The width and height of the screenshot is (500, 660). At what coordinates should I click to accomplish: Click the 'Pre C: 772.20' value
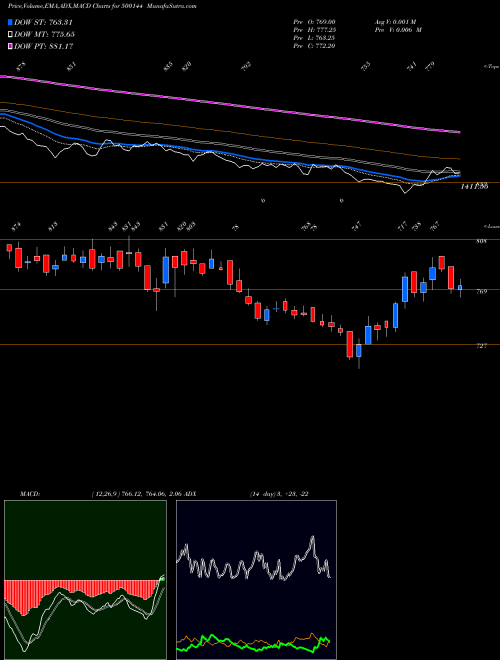[314, 46]
